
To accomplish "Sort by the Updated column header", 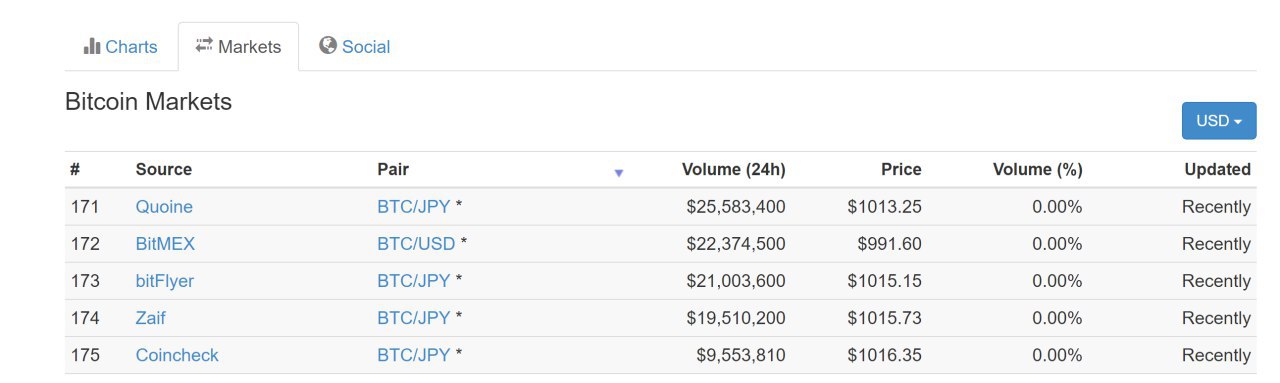I will (1217, 169).
